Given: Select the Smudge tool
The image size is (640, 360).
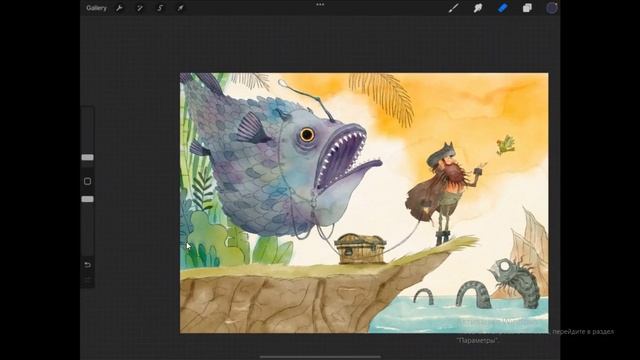Looking at the screenshot, I should [x=478, y=8].
